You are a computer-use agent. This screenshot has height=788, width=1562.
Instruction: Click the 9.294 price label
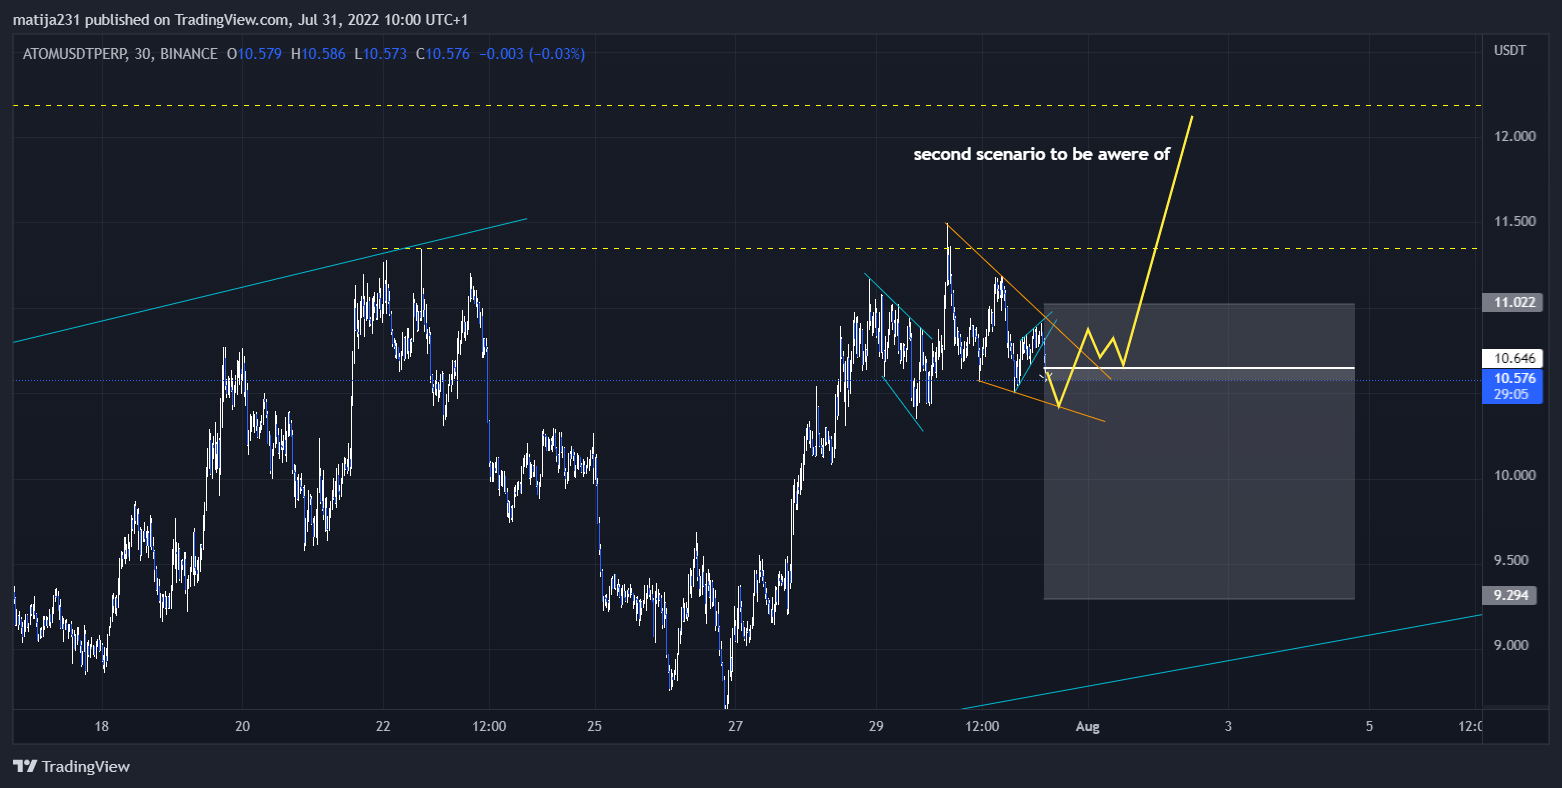tap(1512, 595)
